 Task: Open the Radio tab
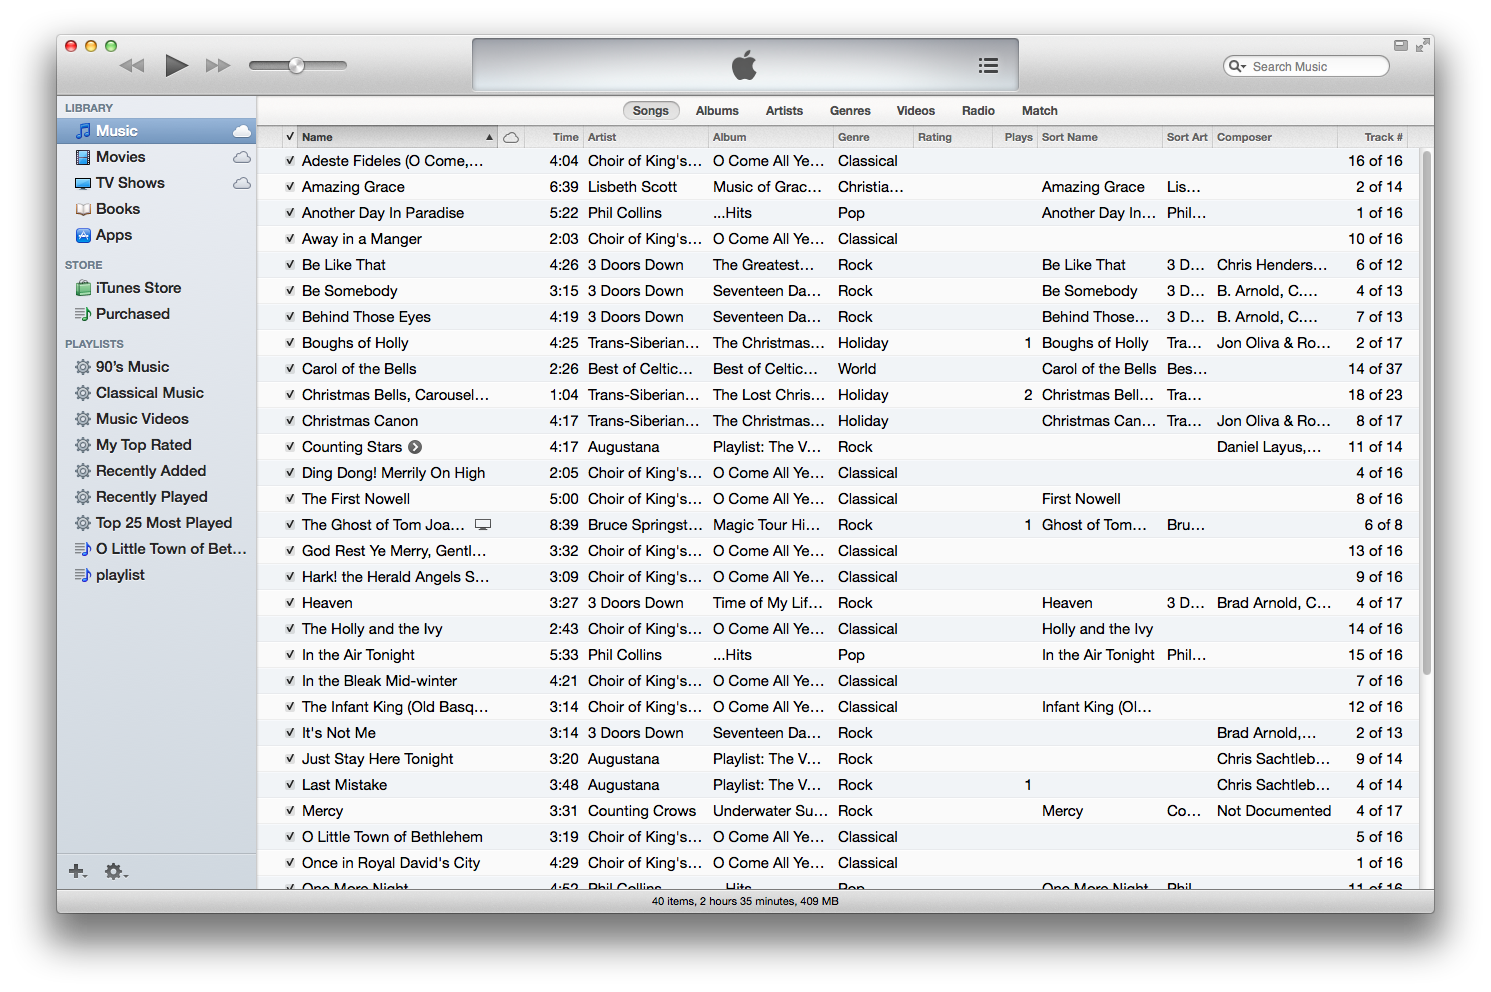(x=978, y=111)
